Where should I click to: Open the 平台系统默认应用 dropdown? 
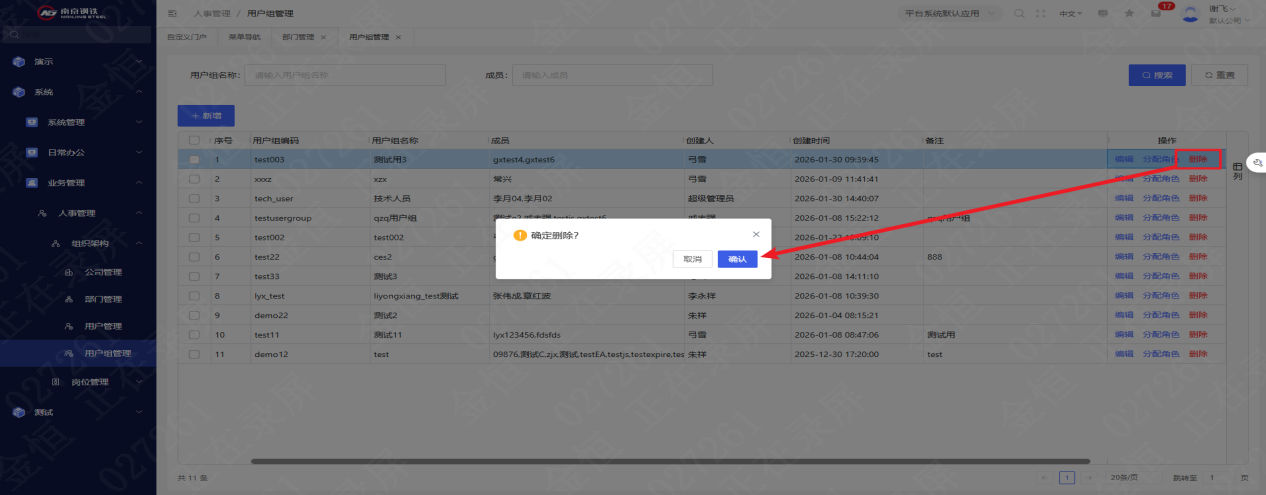point(952,14)
